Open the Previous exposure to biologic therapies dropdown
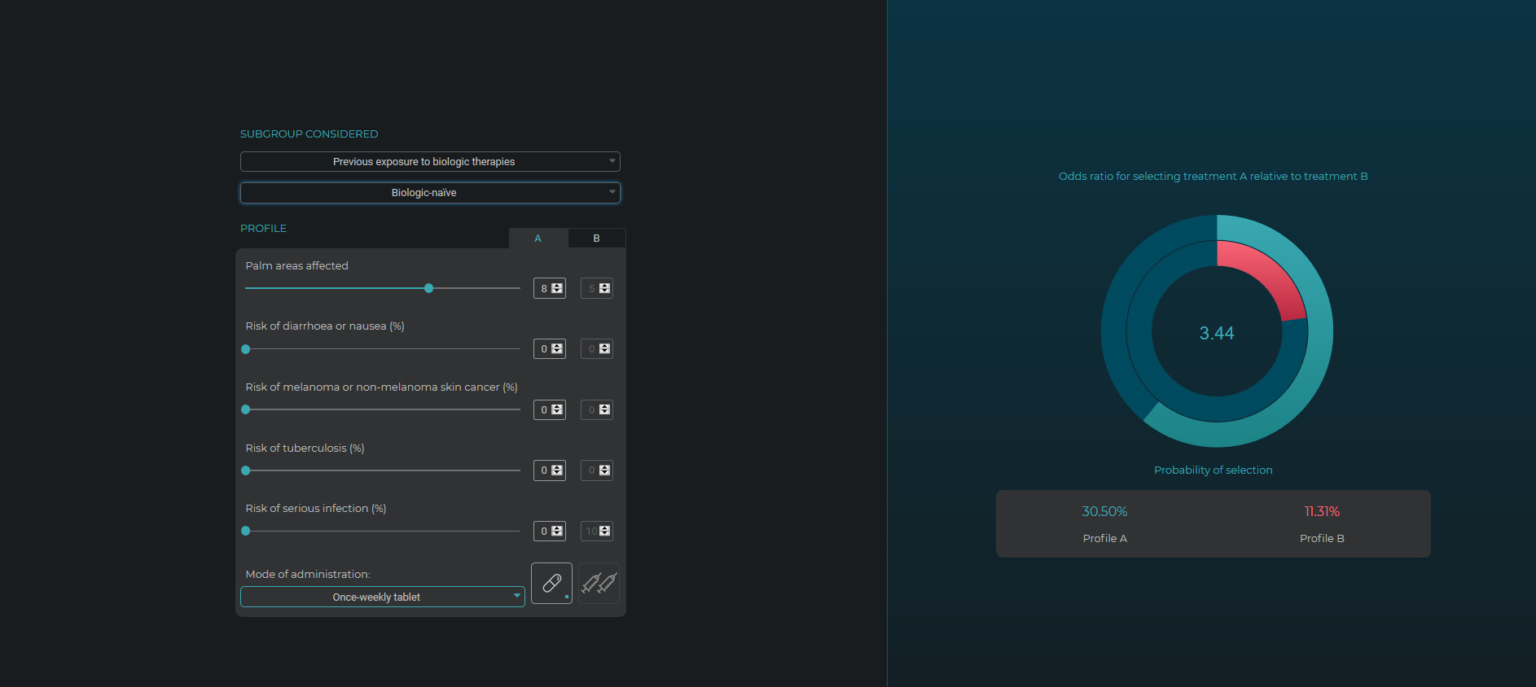The image size is (1536, 687). pos(430,161)
